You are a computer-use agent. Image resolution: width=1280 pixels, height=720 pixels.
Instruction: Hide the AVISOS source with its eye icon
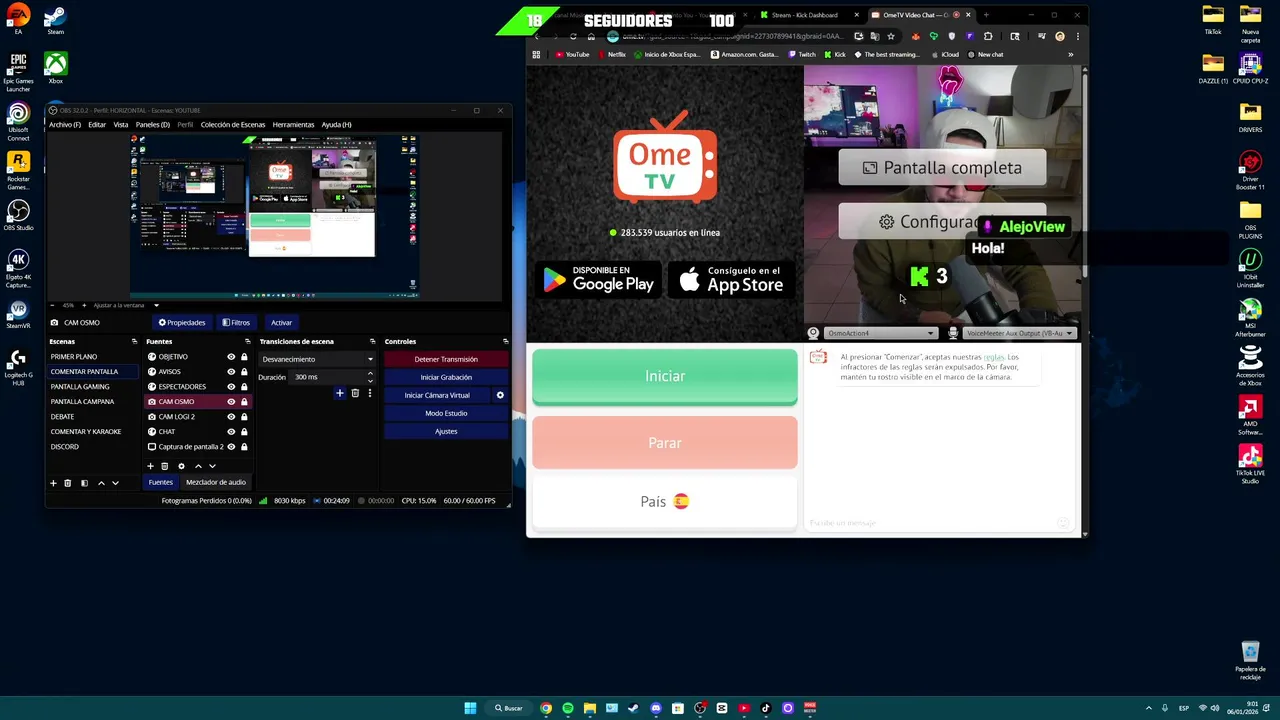(x=231, y=372)
